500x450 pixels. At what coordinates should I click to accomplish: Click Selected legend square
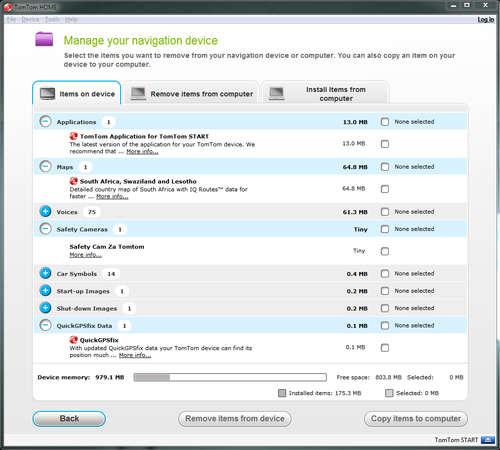[389, 393]
